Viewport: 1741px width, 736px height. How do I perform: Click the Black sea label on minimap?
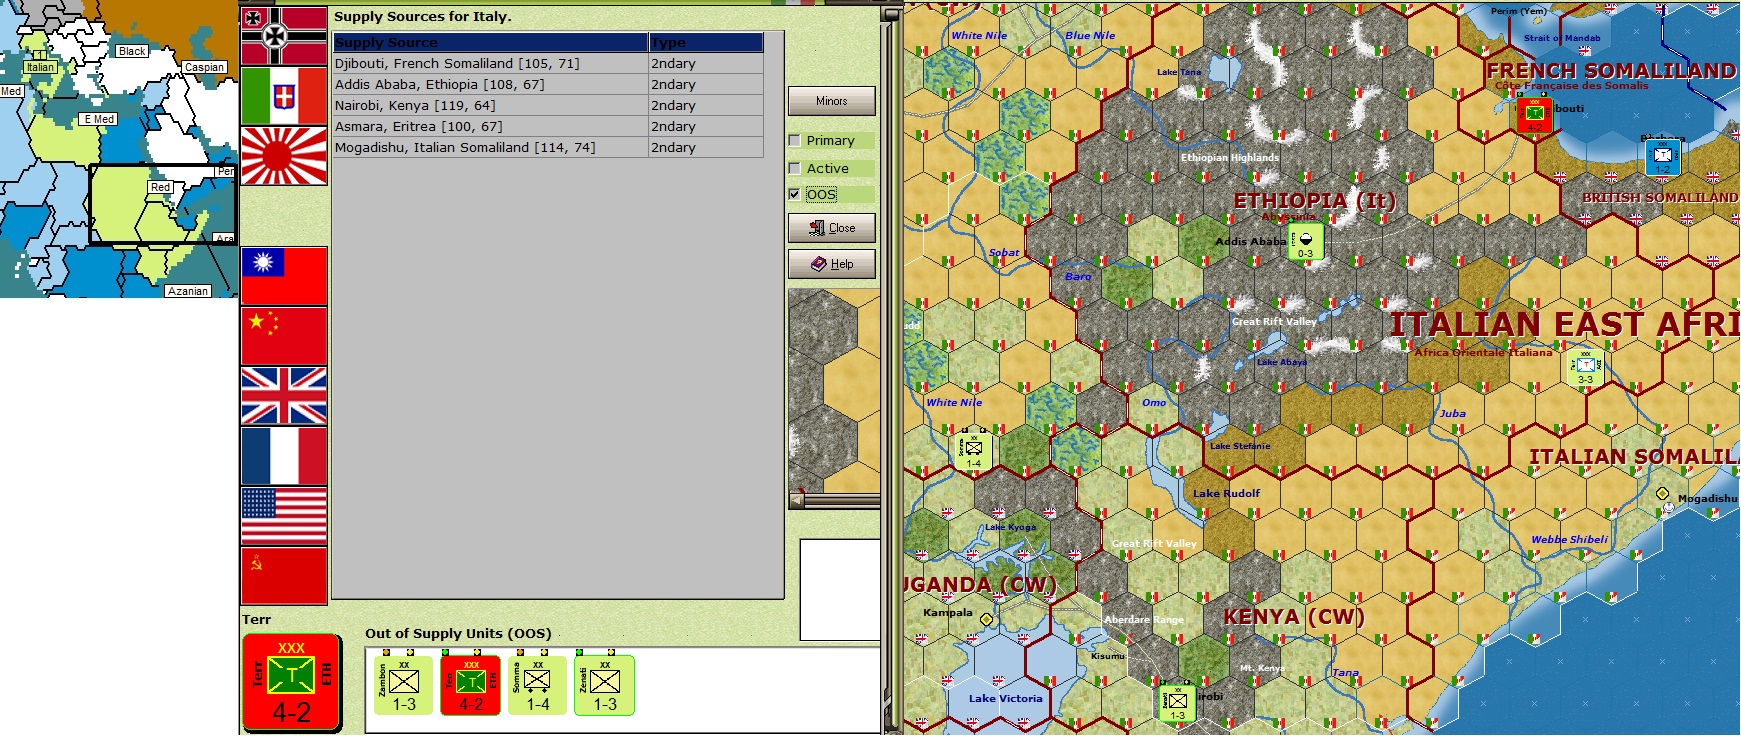(132, 51)
